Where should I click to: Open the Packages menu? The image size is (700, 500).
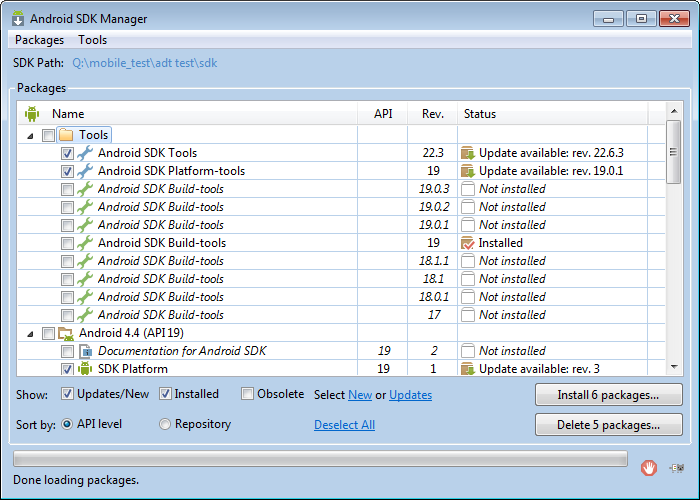(39, 40)
